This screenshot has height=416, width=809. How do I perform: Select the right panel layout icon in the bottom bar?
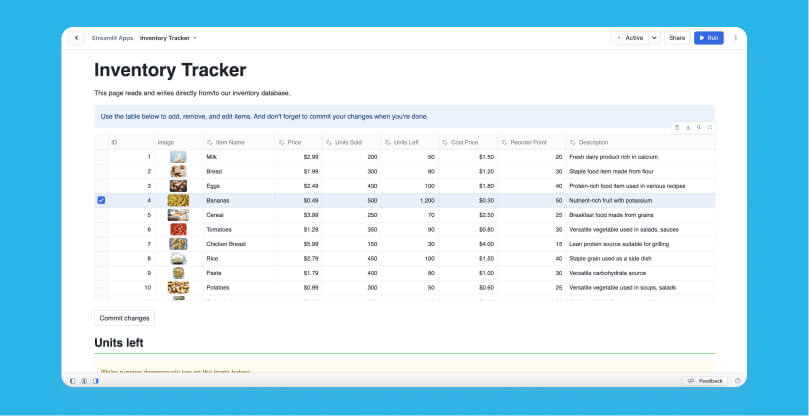(x=96, y=381)
